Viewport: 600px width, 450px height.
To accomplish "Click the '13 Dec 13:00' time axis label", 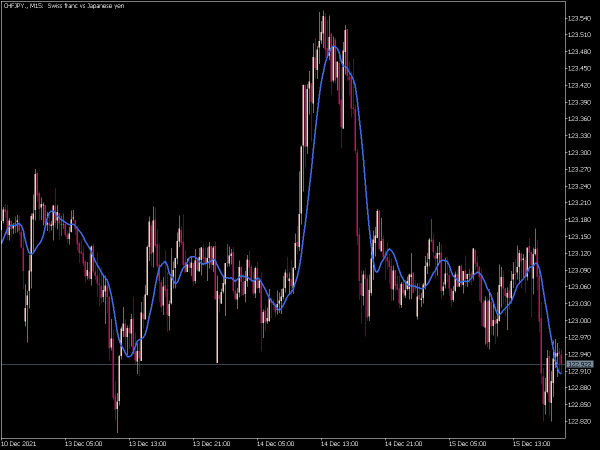I will coord(147,444).
